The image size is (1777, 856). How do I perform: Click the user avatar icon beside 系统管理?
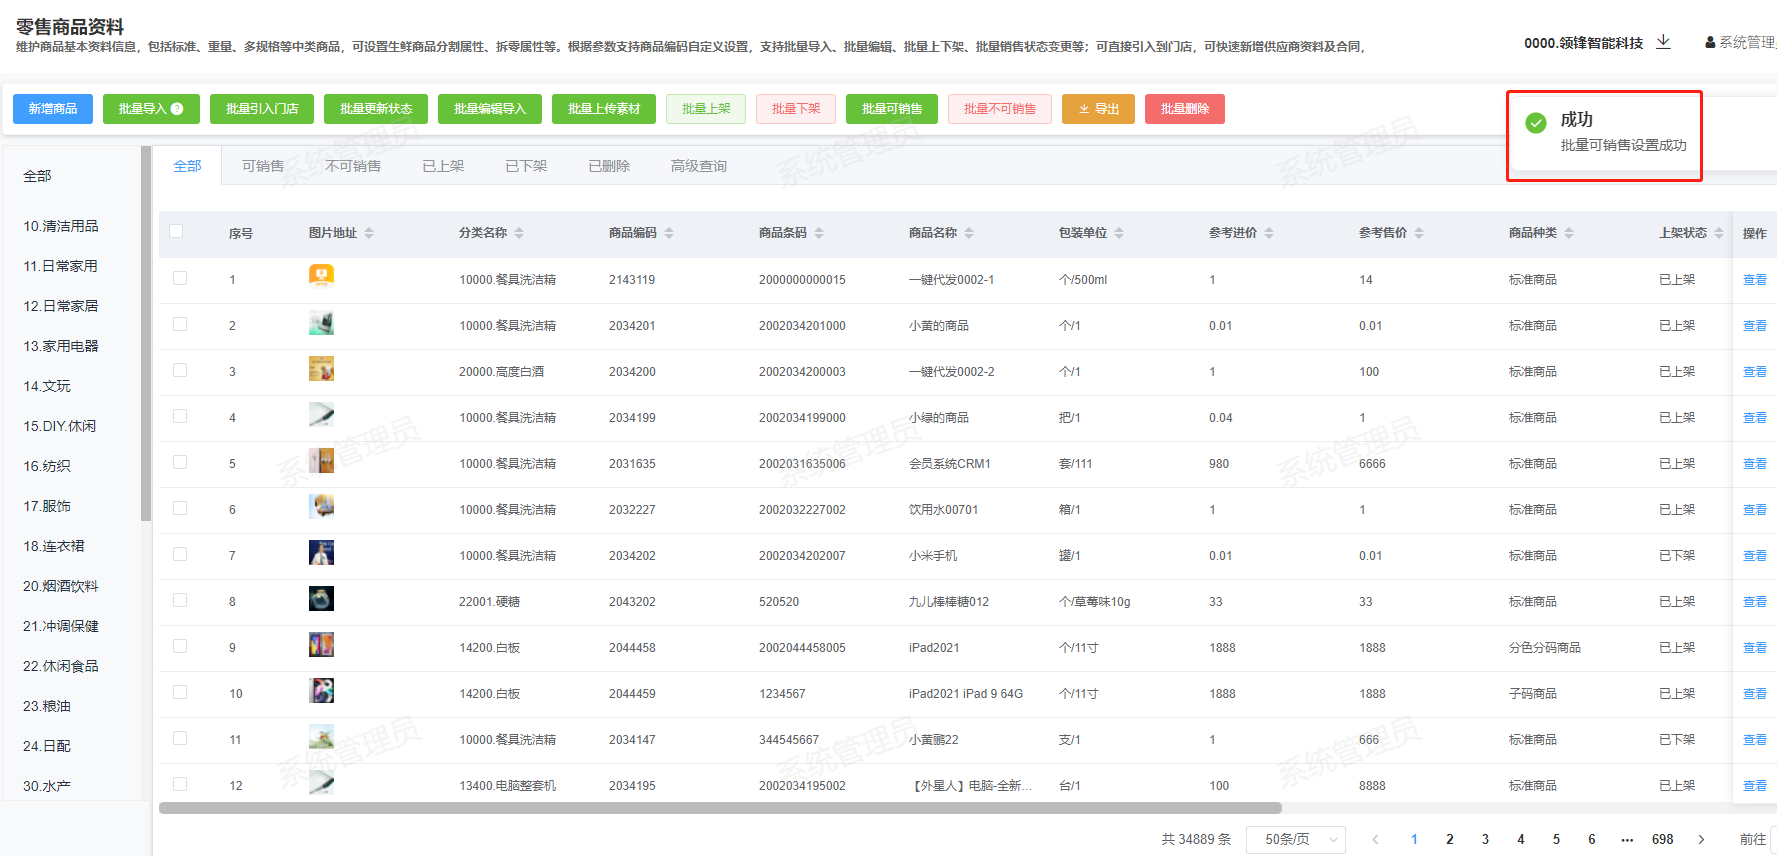pos(1710,43)
